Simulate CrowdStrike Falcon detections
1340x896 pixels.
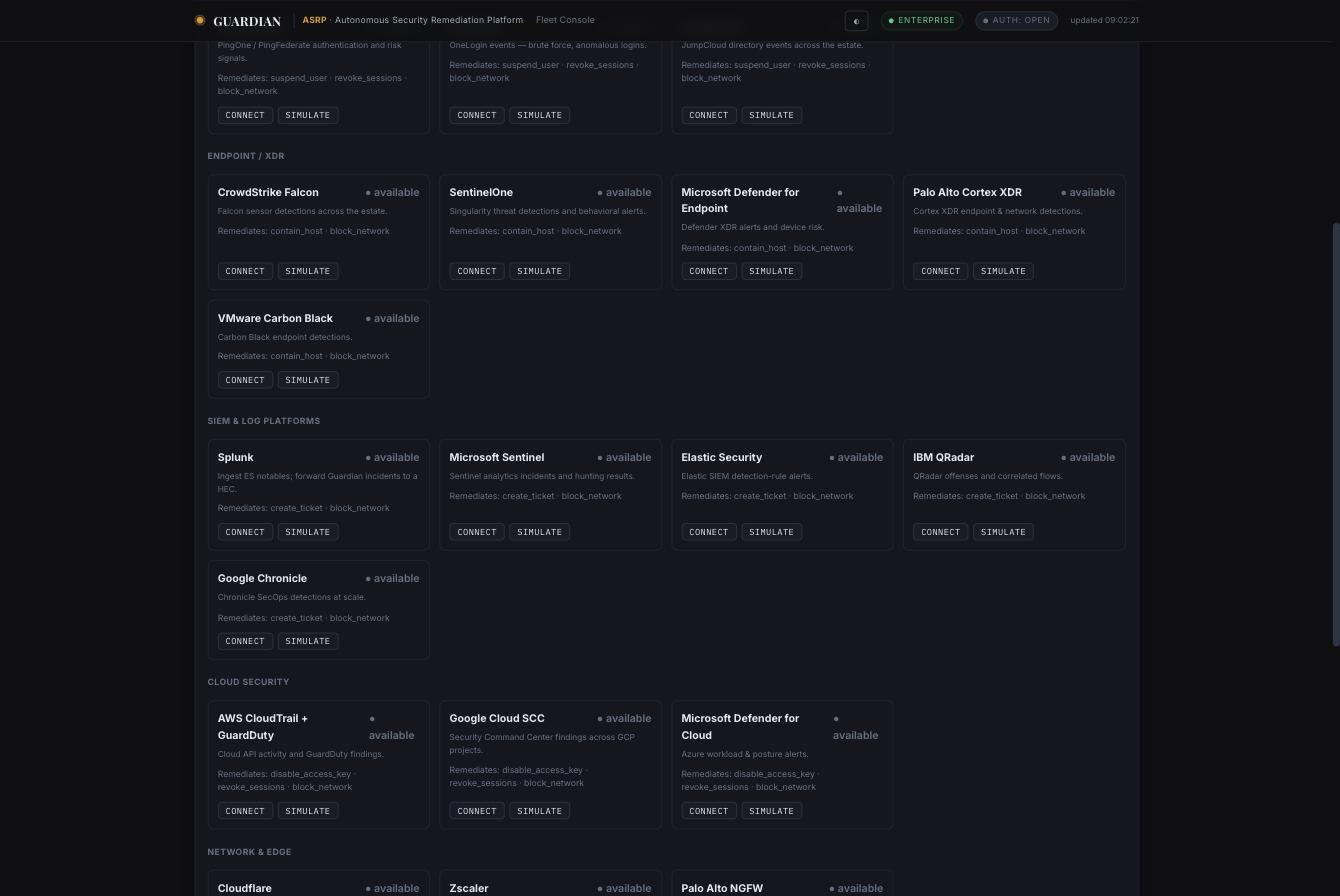tap(308, 271)
